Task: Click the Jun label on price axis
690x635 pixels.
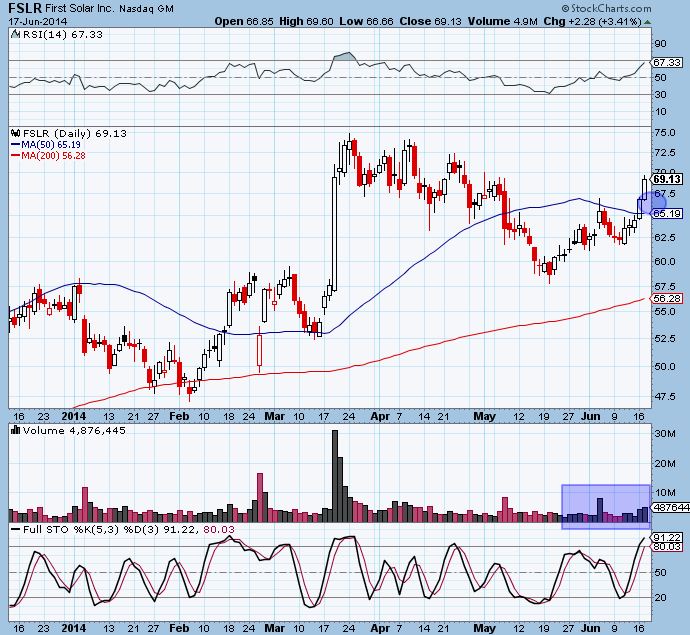Action: 591,416
